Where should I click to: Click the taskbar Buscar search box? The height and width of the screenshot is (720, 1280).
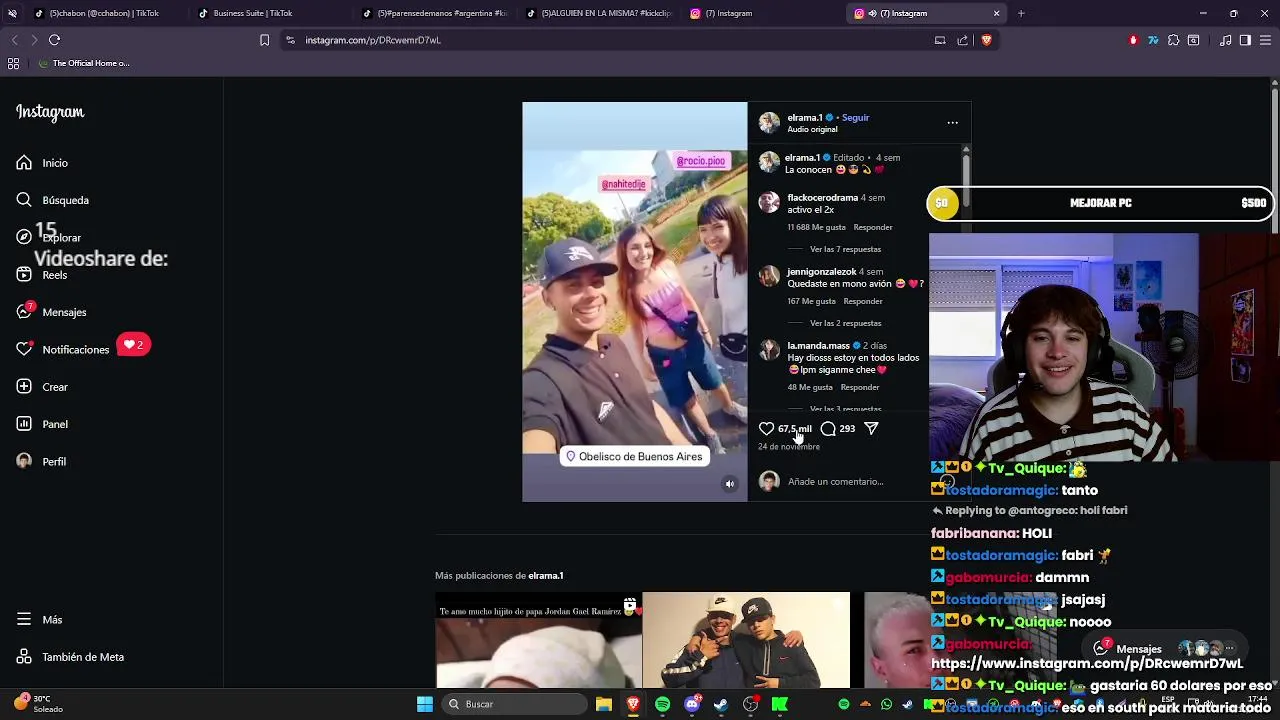(513, 704)
